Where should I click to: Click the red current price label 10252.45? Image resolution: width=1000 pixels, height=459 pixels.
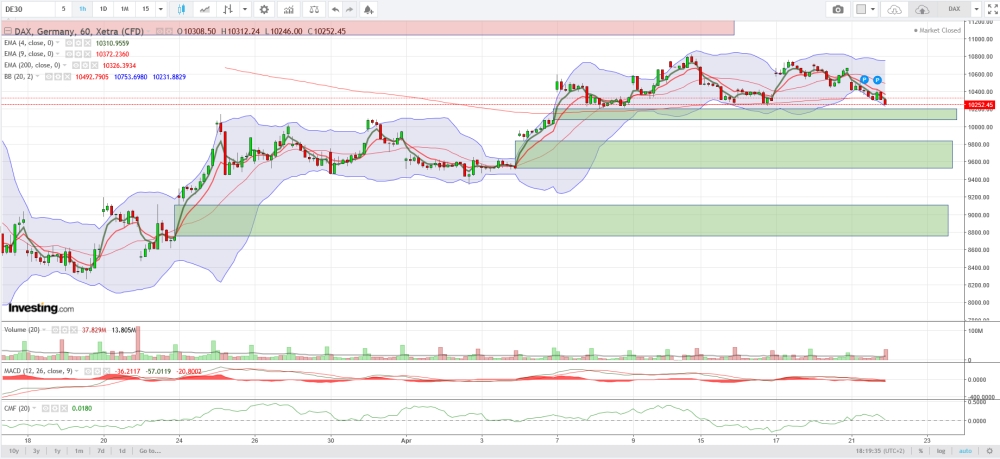[x=980, y=105]
